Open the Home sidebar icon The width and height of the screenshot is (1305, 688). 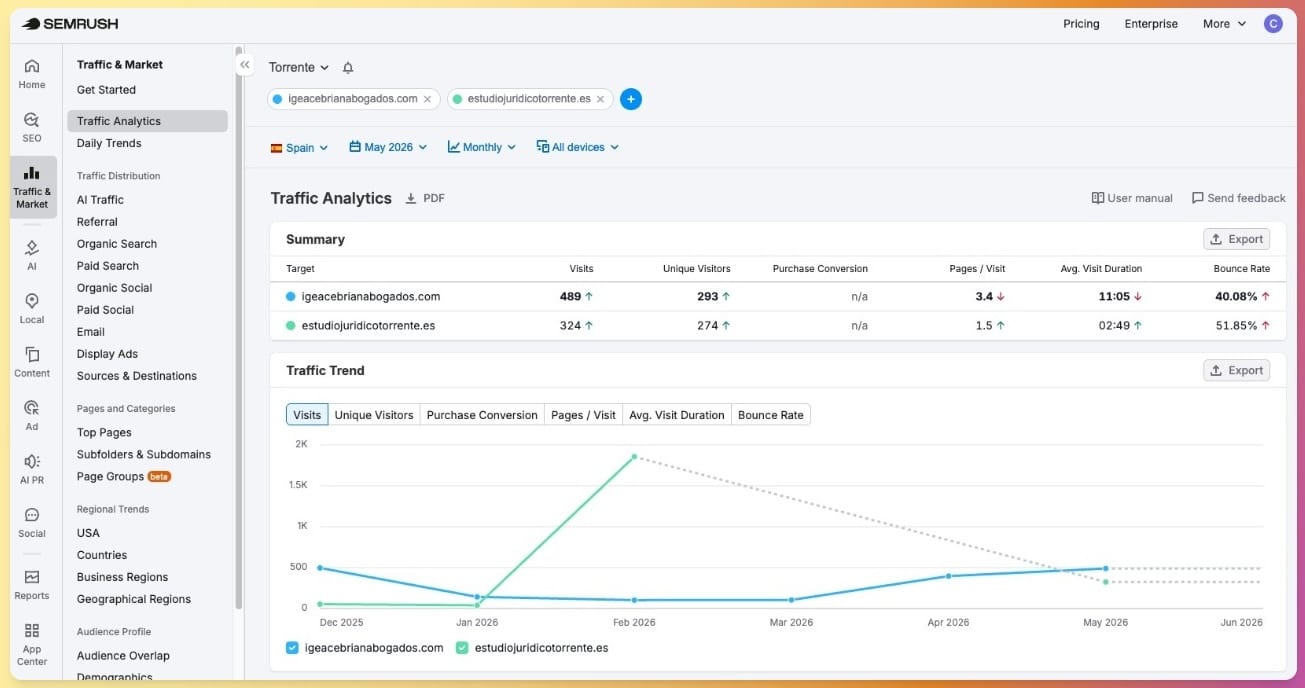[32, 74]
